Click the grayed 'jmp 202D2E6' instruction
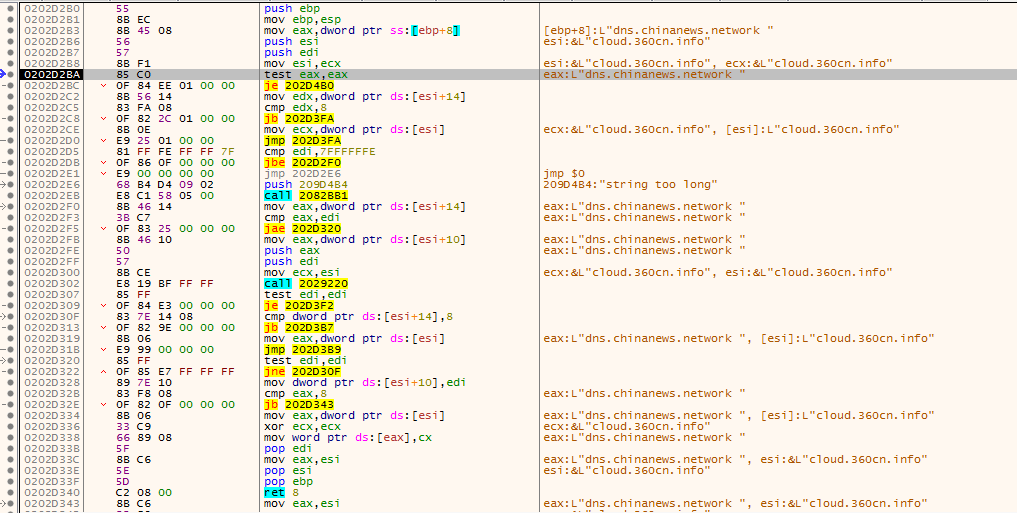This screenshot has height=513, width=1017. (302, 174)
